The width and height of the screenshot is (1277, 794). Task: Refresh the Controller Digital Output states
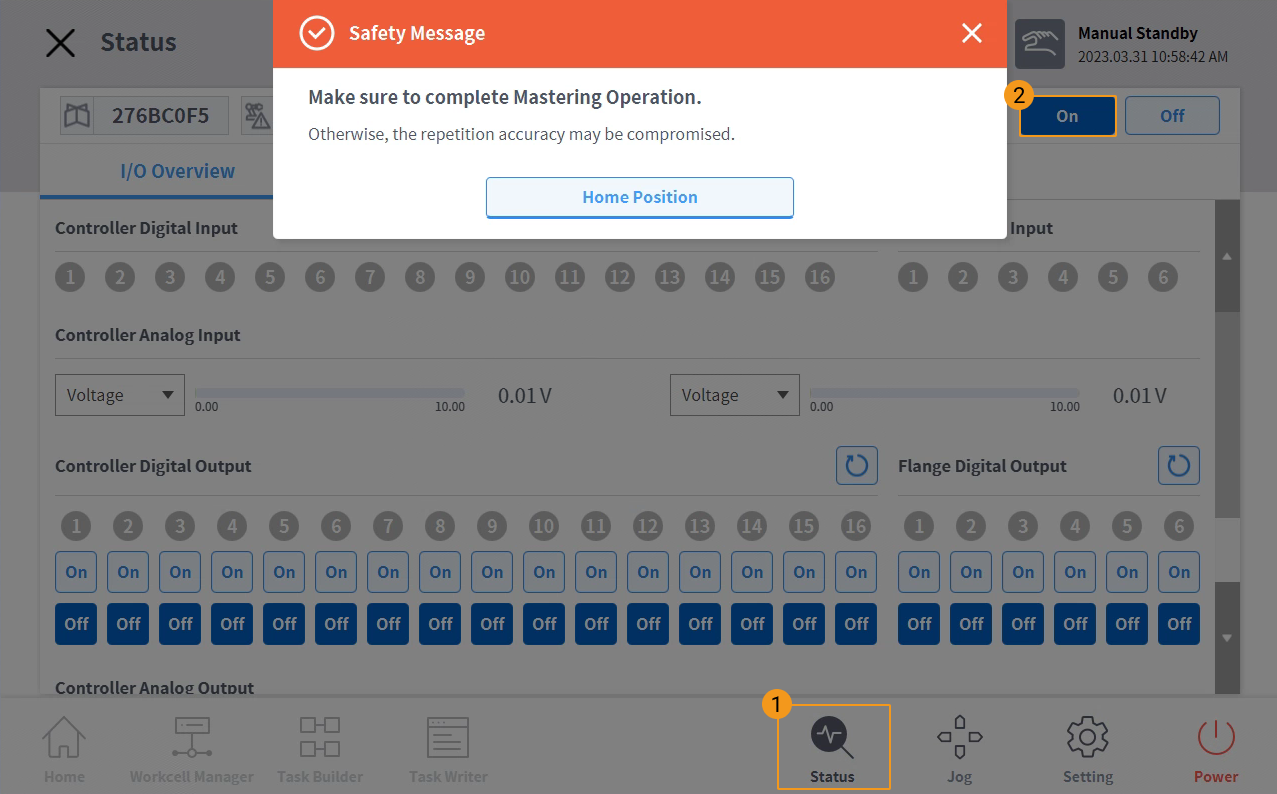856,465
